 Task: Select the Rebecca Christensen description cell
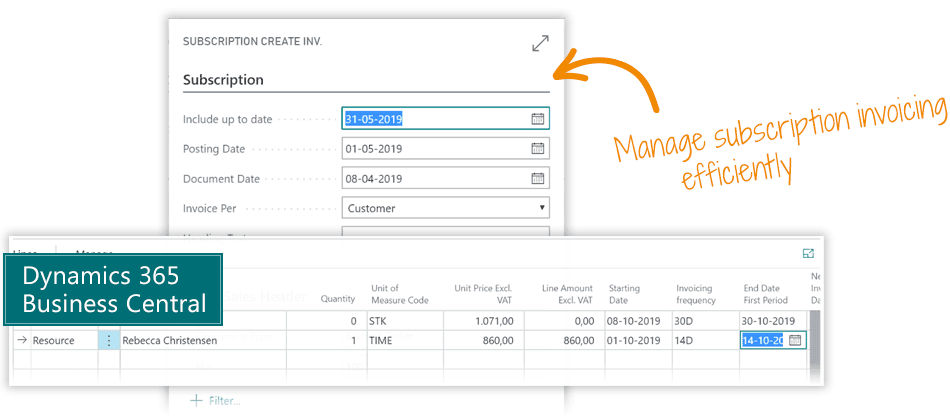pyautogui.click(x=203, y=340)
